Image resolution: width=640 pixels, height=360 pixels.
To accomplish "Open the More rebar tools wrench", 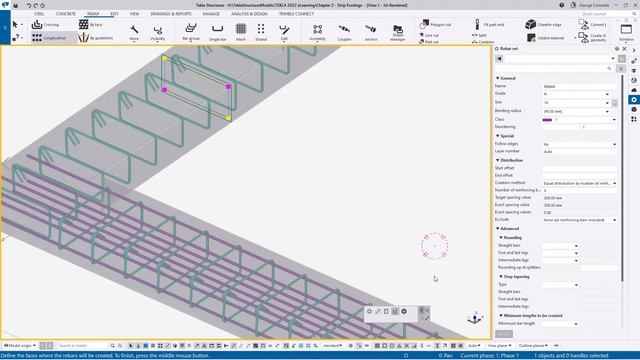I will pos(134,32).
